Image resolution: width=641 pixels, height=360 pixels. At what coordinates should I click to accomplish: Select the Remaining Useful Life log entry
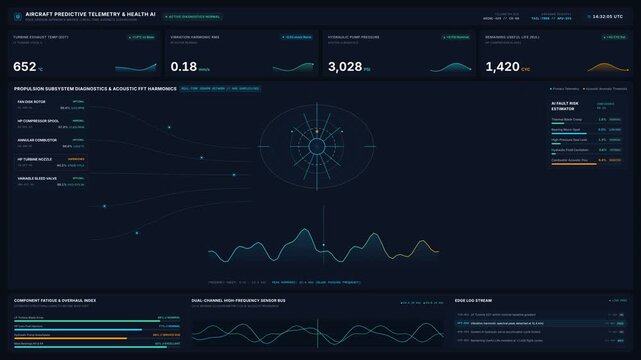click(x=541, y=340)
